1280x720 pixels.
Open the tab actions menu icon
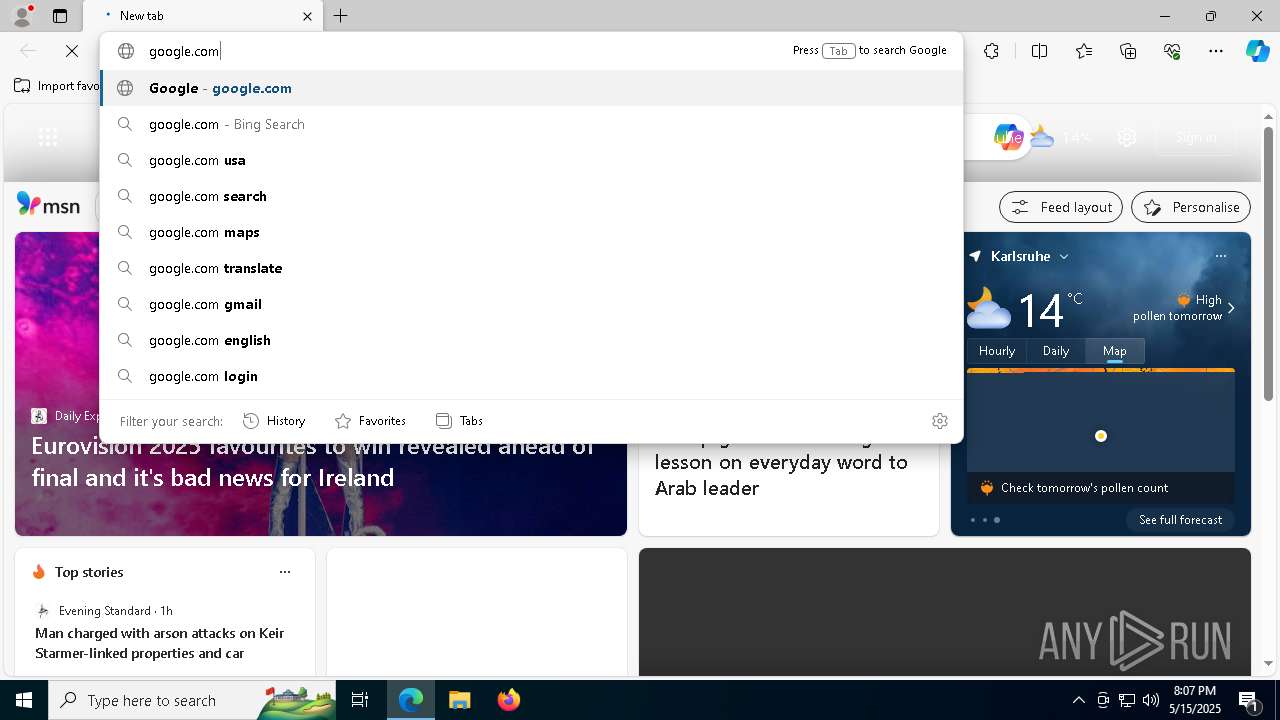click(x=60, y=16)
